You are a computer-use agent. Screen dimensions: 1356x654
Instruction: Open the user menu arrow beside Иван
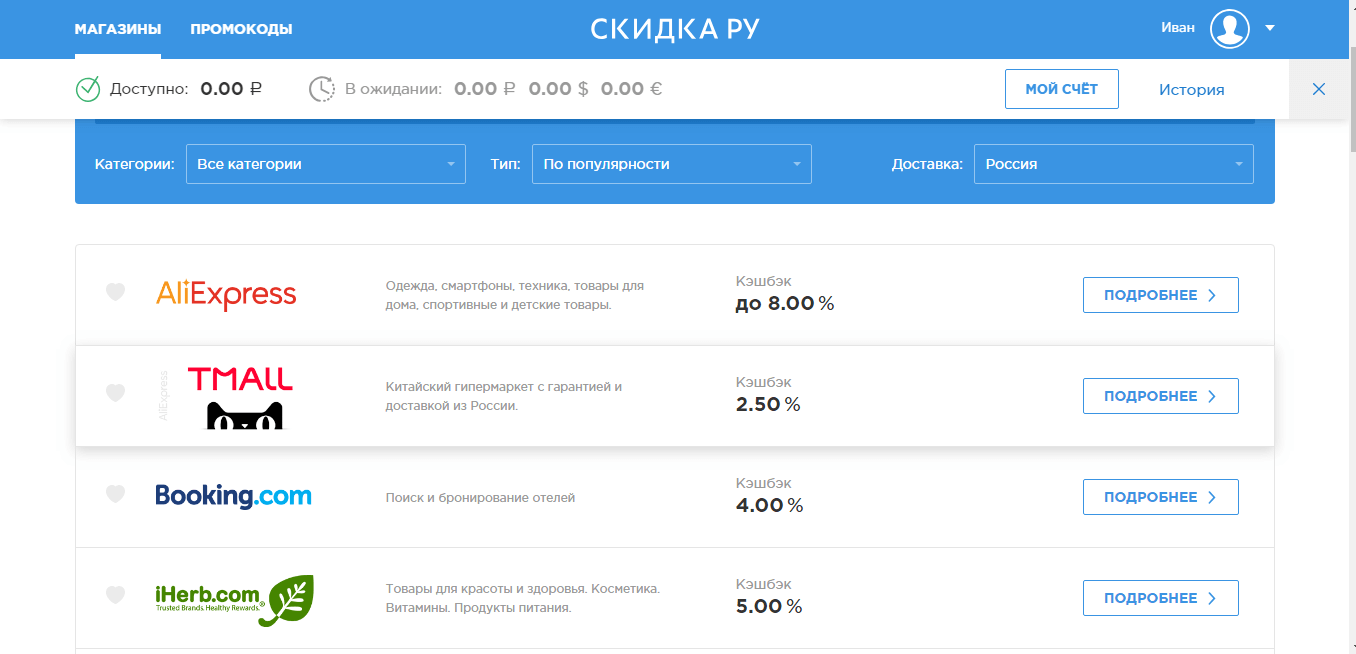point(1270,28)
